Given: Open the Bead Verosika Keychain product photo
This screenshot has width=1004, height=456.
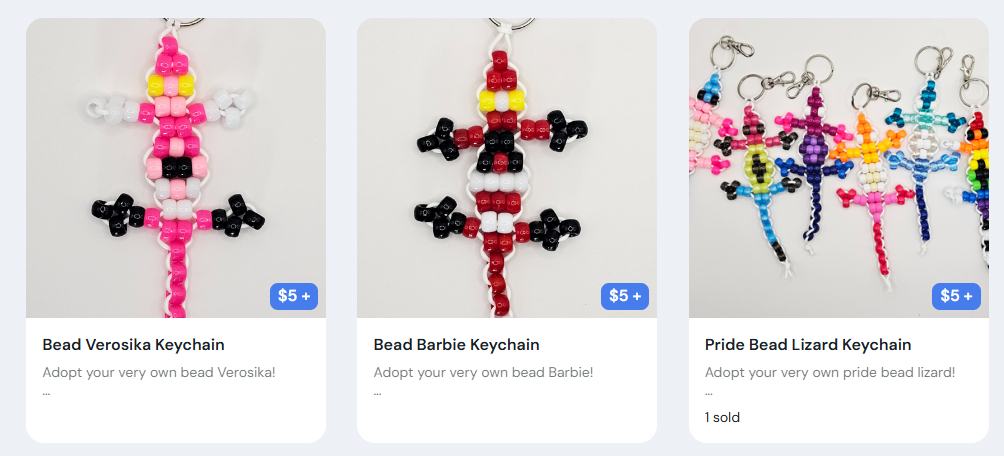Looking at the screenshot, I should click(175, 168).
